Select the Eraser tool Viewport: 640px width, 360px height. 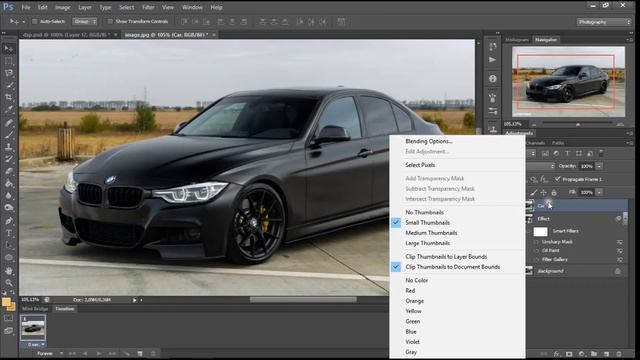coord(9,171)
